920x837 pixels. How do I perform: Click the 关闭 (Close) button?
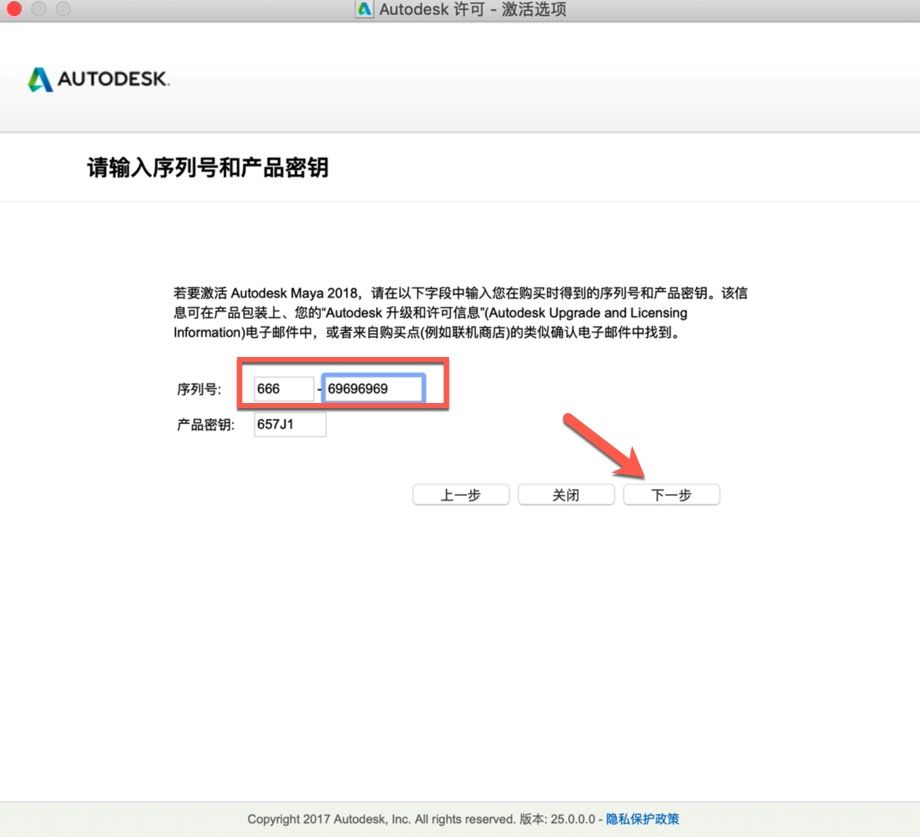click(x=566, y=494)
